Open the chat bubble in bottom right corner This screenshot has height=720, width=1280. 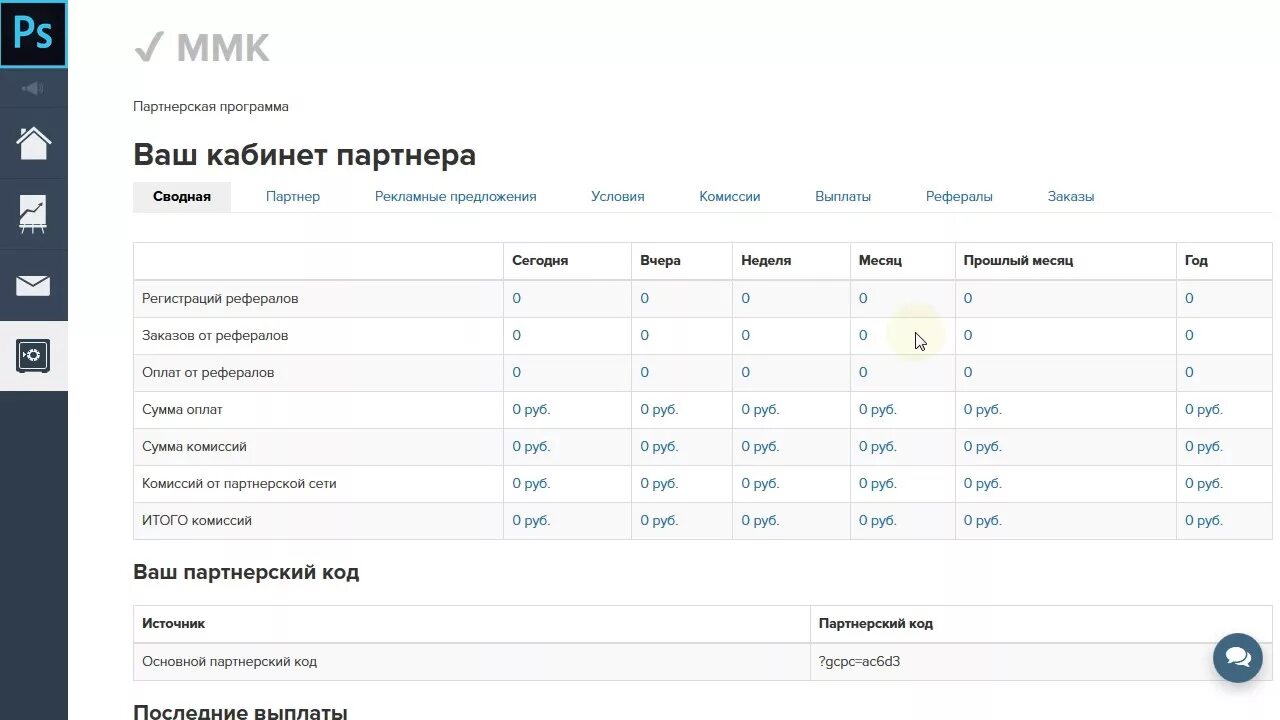1237,657
